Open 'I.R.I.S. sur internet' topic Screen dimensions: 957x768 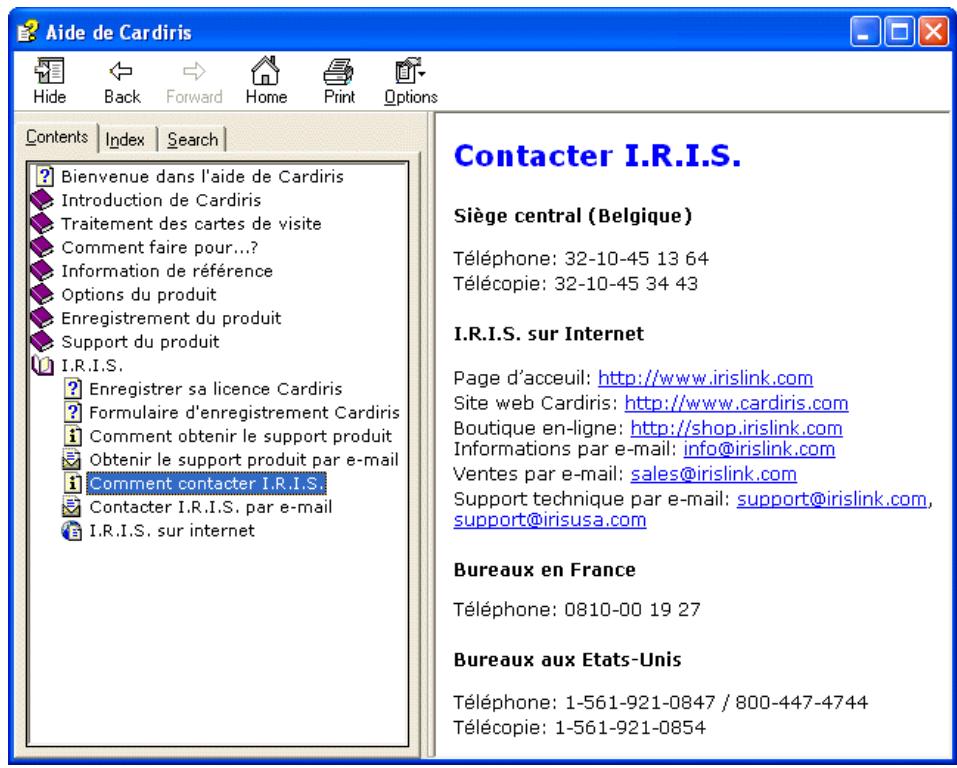(172, 531)
